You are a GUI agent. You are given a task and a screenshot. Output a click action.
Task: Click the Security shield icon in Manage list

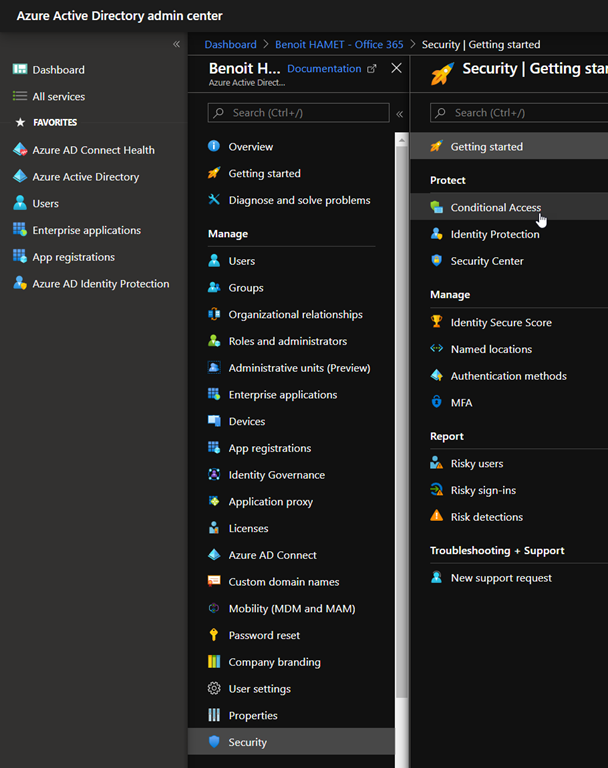pos(214,742)
